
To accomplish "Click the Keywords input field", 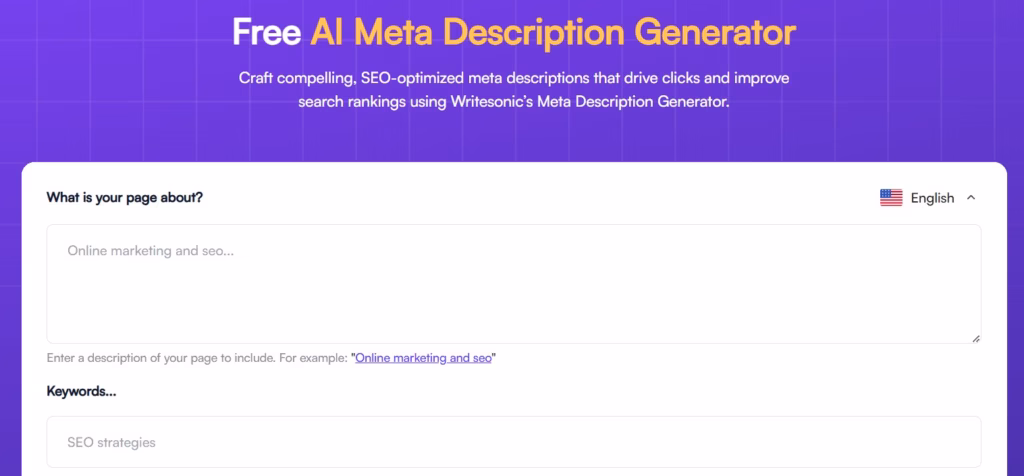I will (513, 442).
